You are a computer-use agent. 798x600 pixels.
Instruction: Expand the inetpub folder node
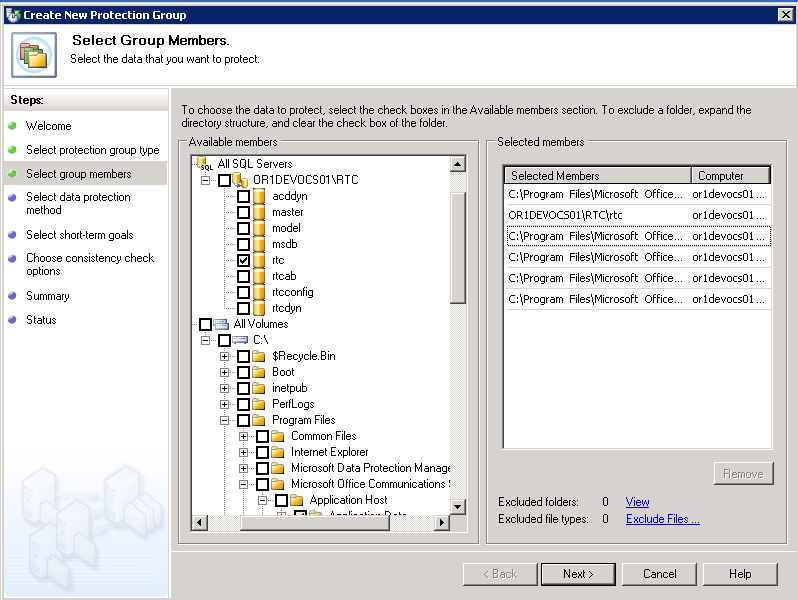(224, 388)
